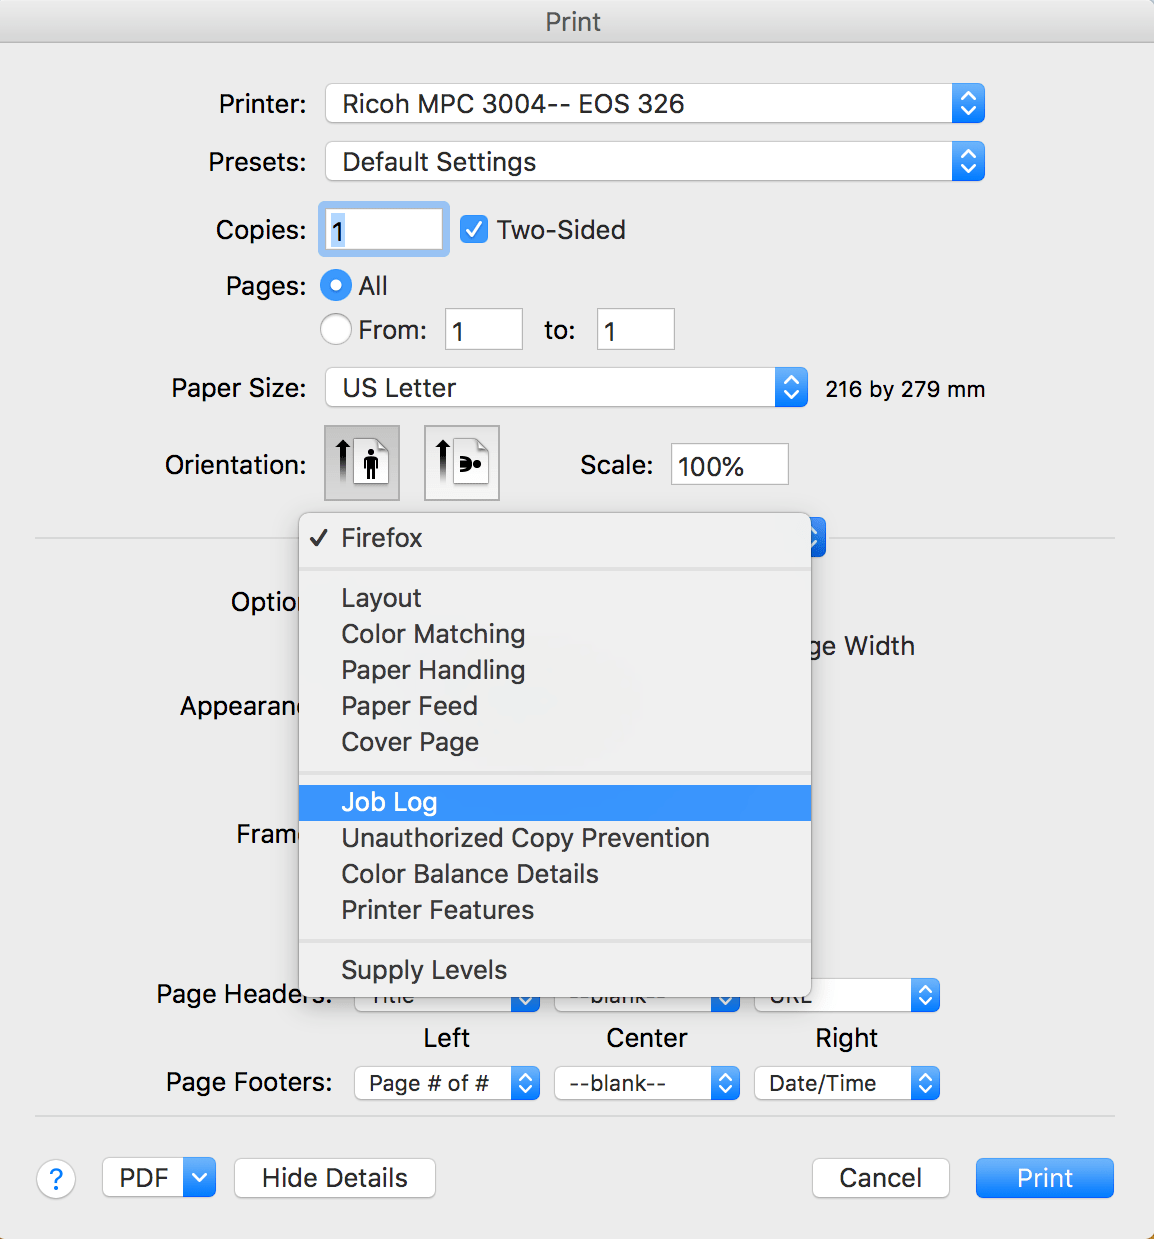Open the Printer dropdown showing Ricoh MPC 3004

(654, 103)
